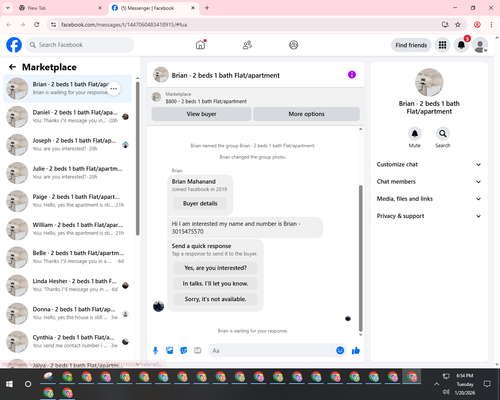Viewport: 500px width, 400px height.
Task: Switch to the New Tab browser tab
Action: click(x=60, y=8)
